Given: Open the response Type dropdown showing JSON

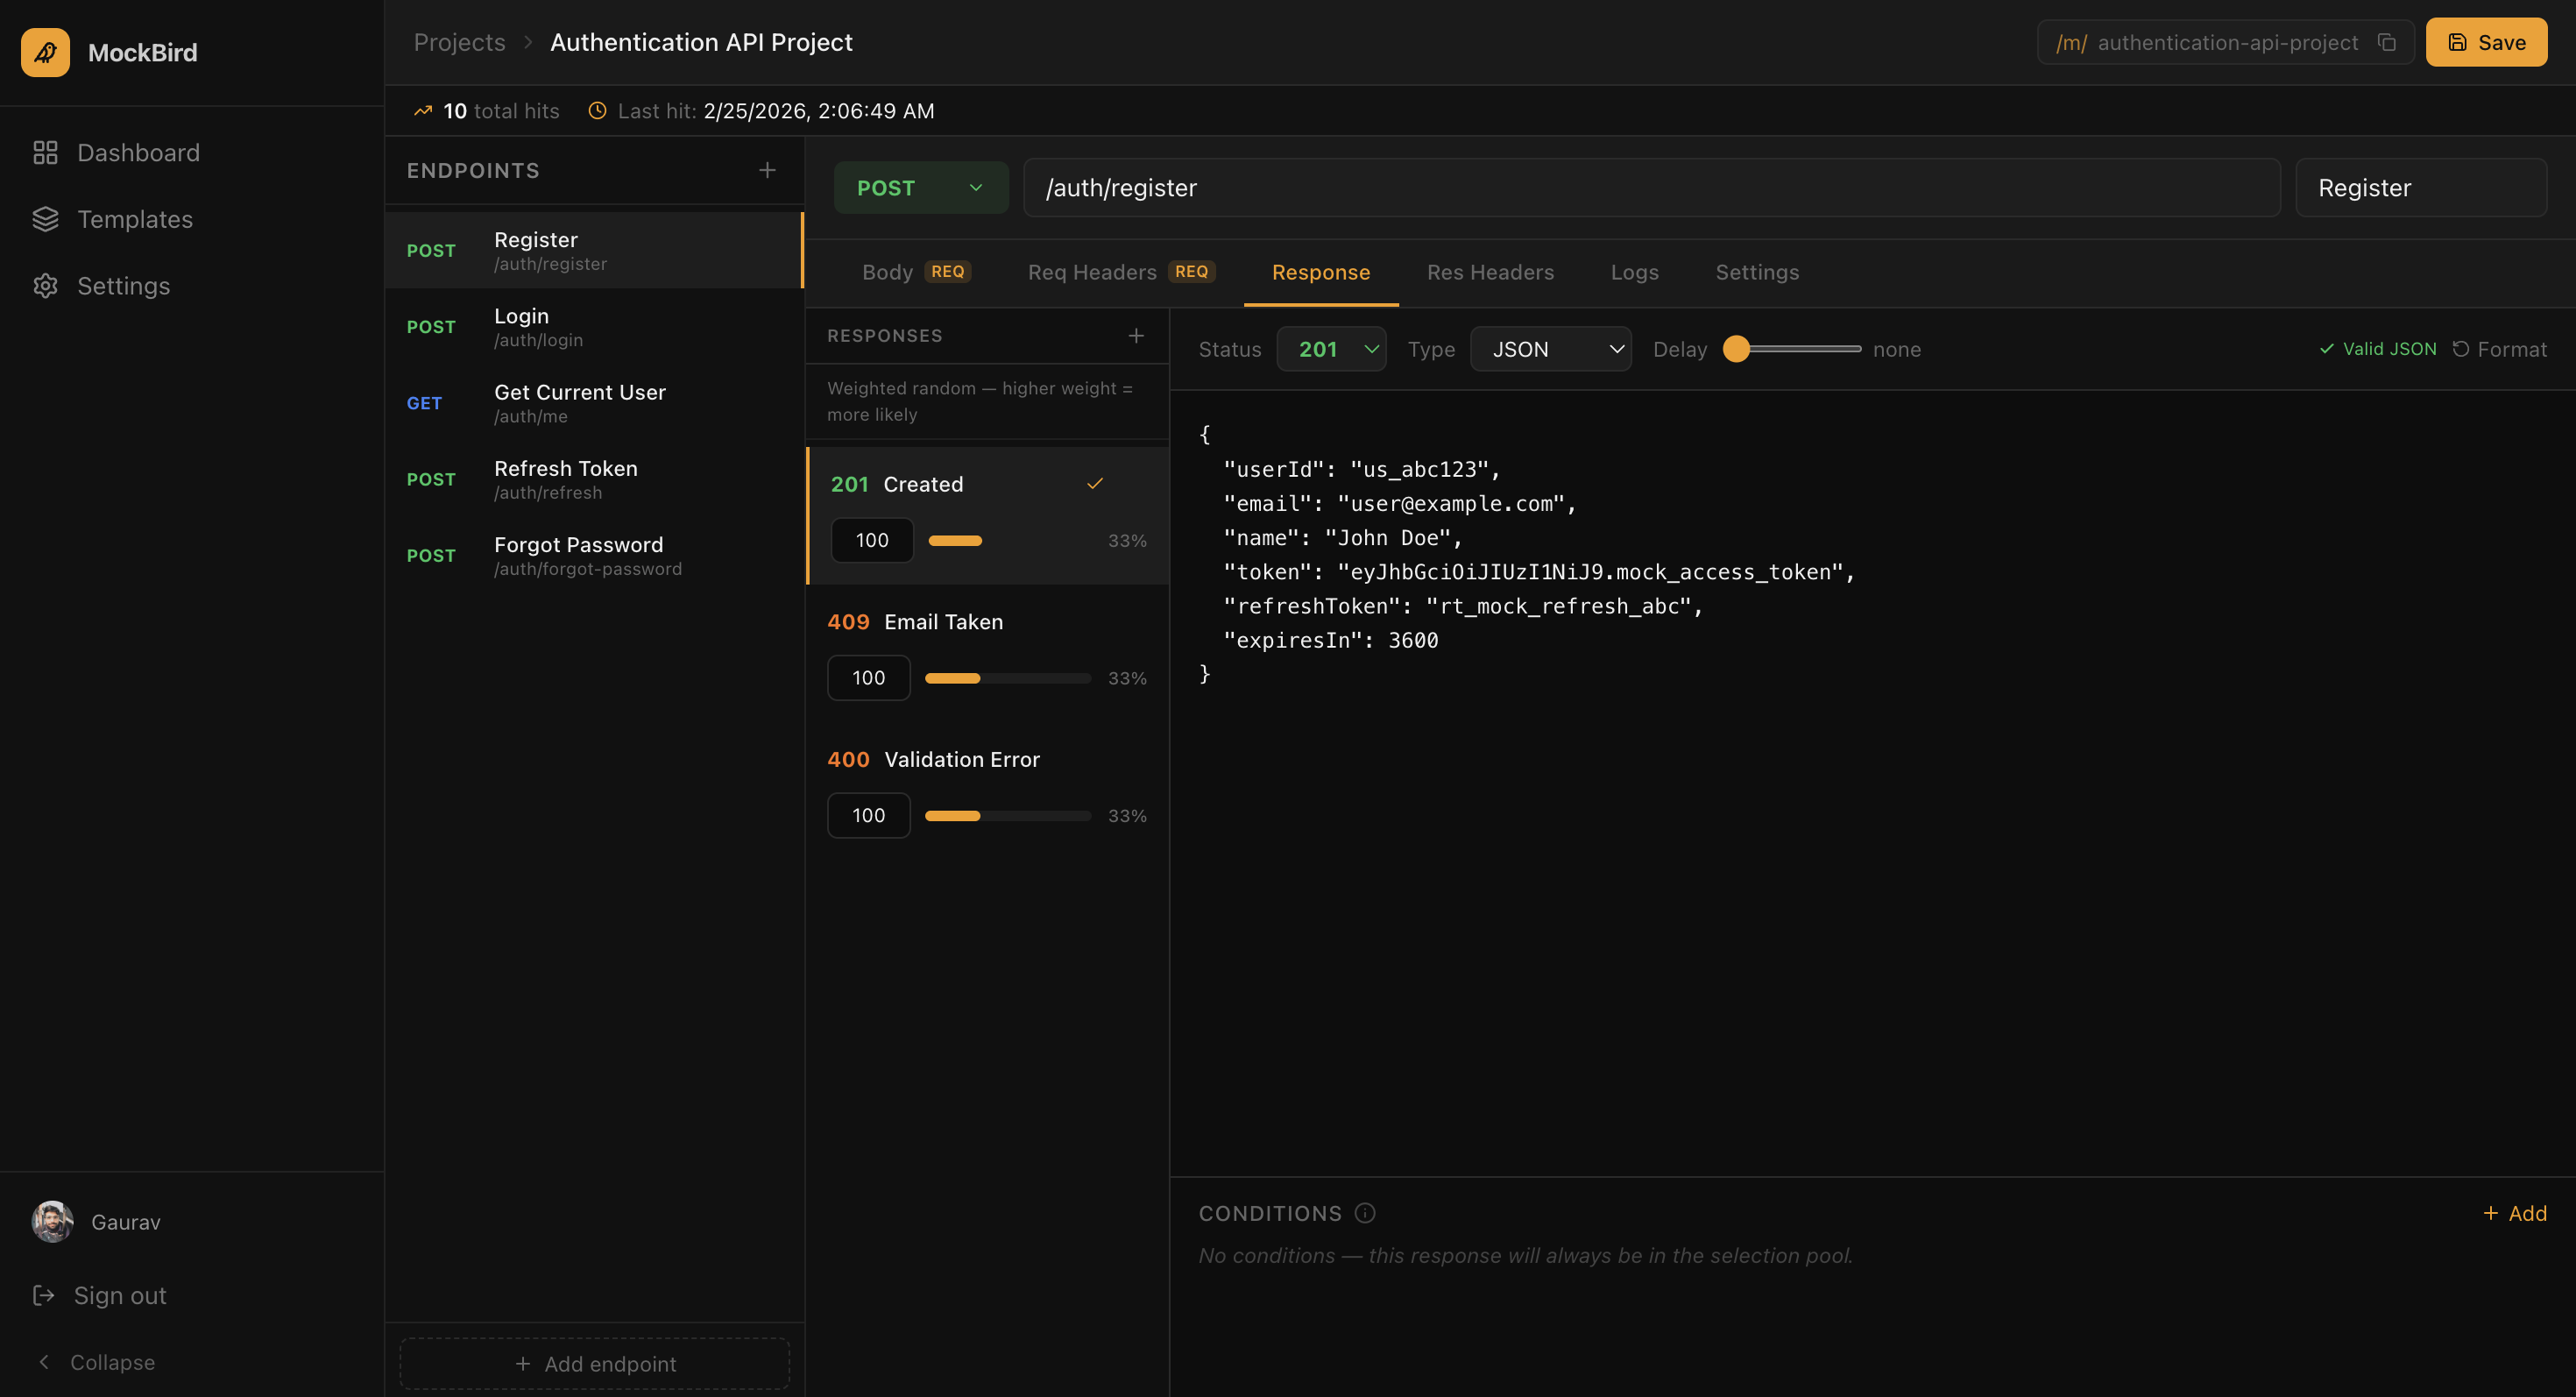Looking at the screenshot, I should pos(1550,349).
